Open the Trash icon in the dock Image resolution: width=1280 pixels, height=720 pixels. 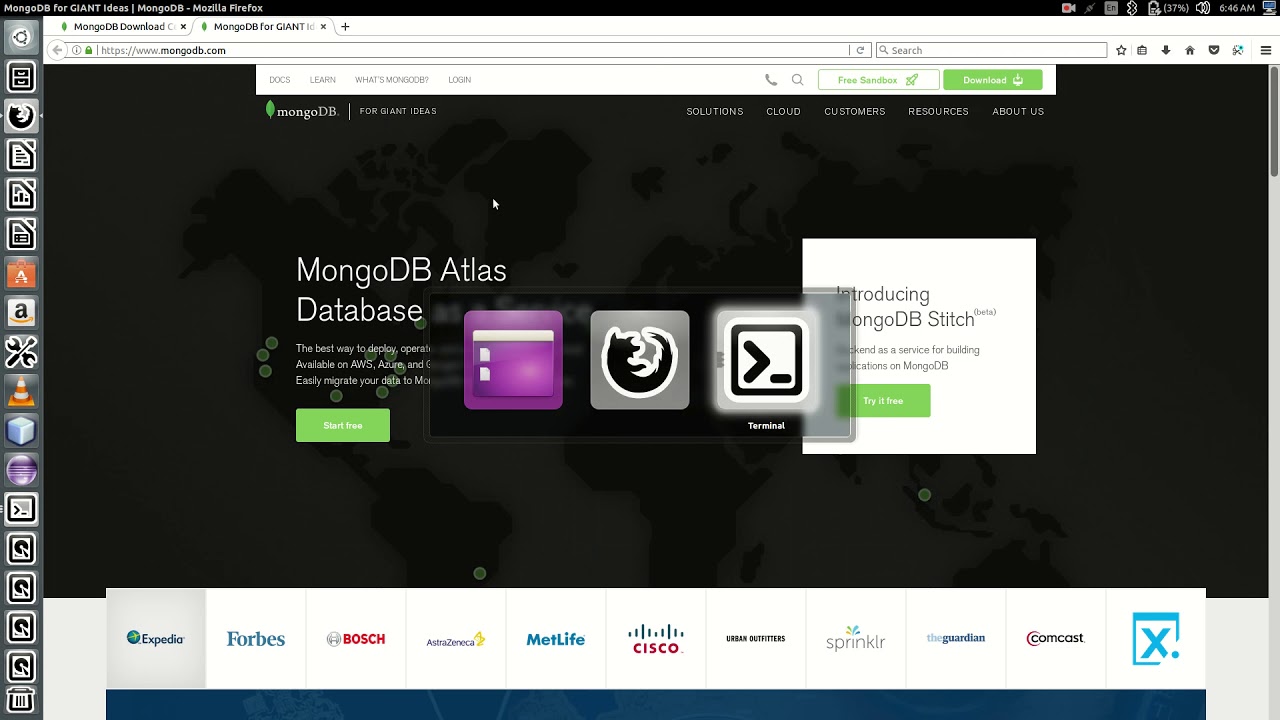tap(21, 701)
